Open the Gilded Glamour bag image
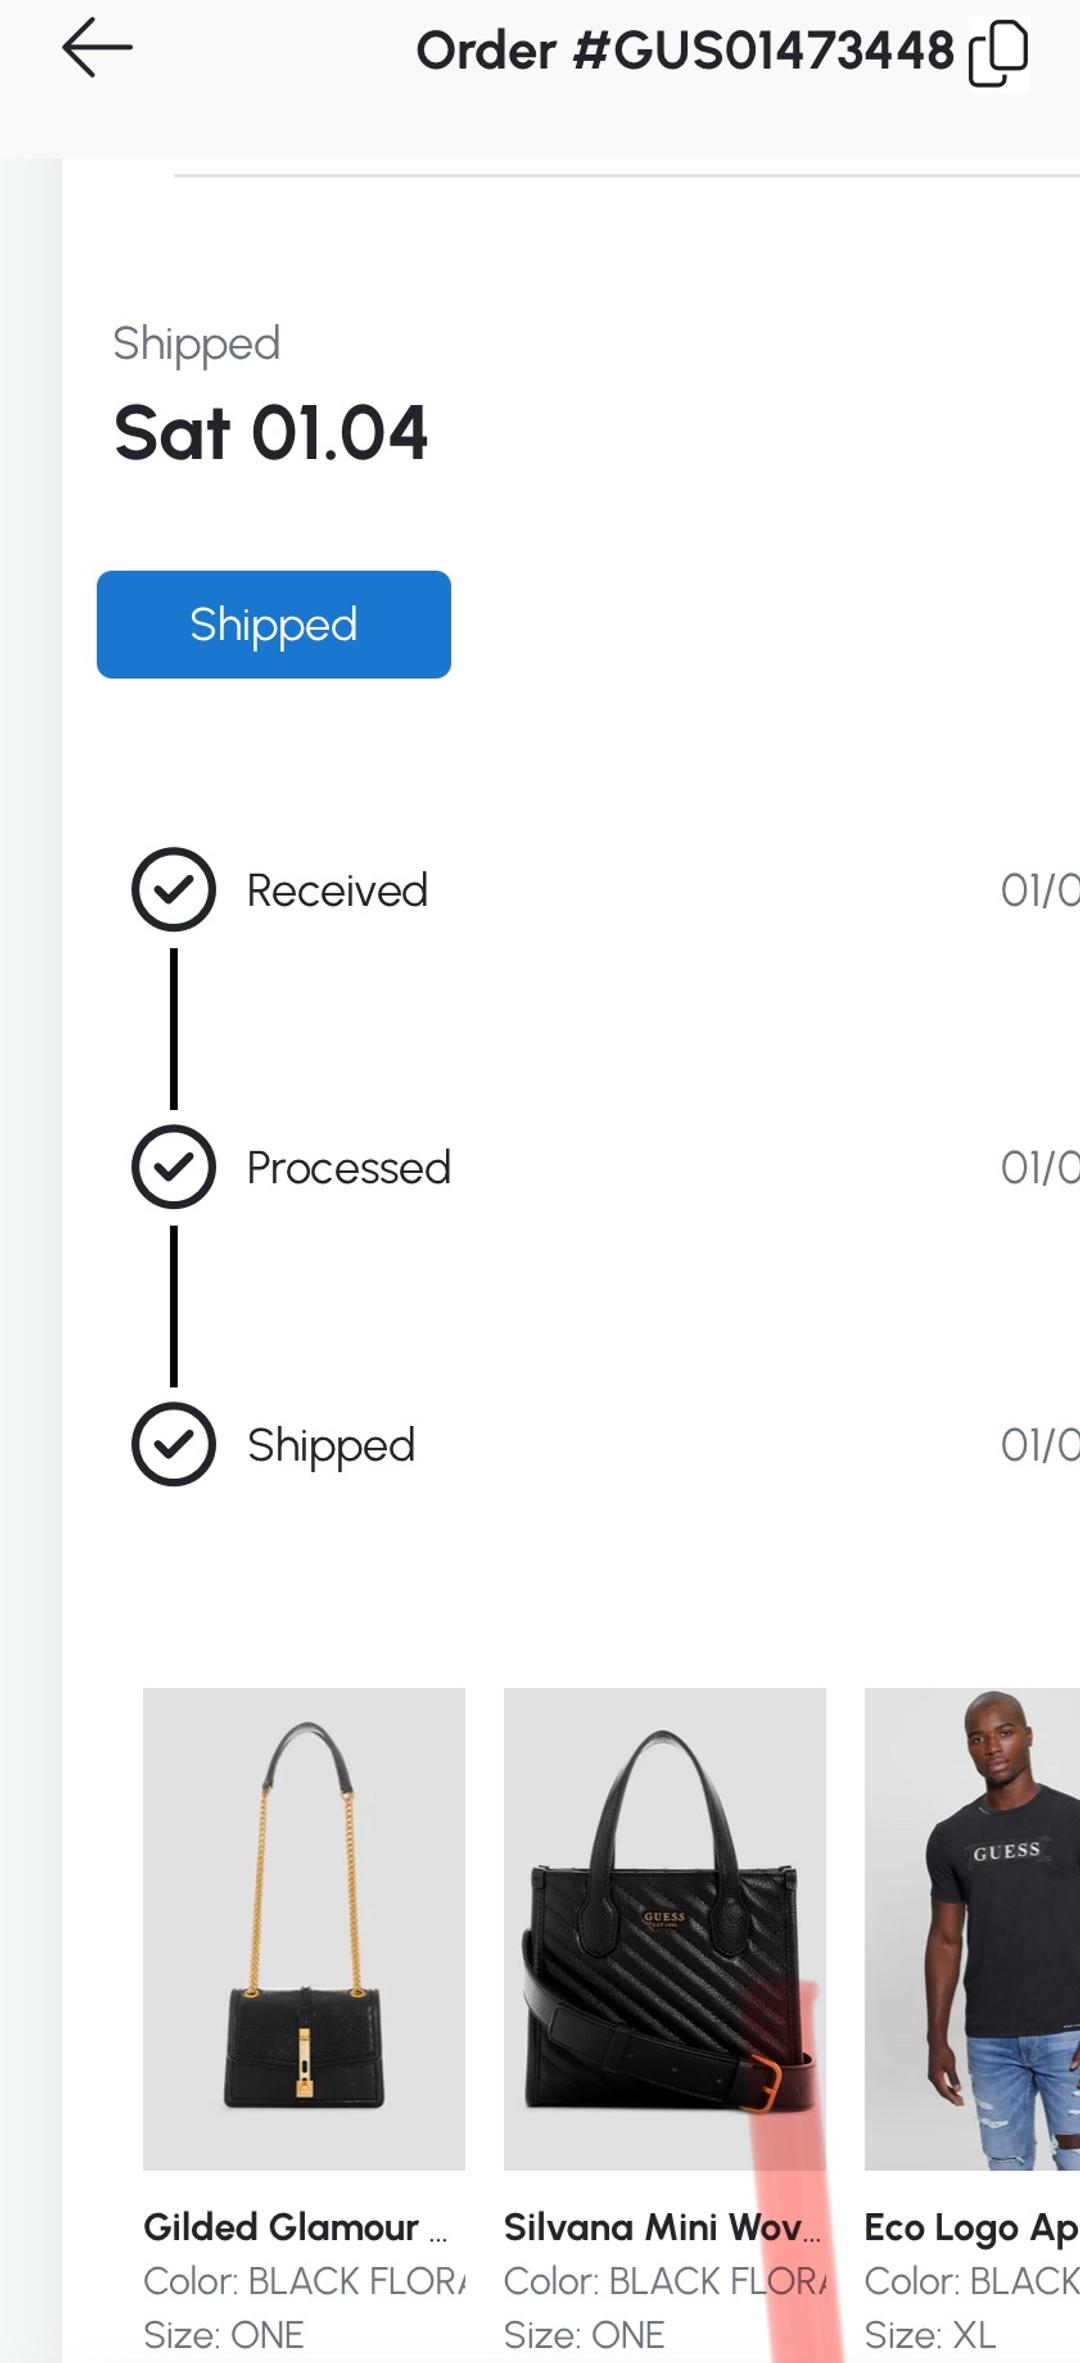The width and height of the screenshot is (1080, 2363). tap(304, 1929)
